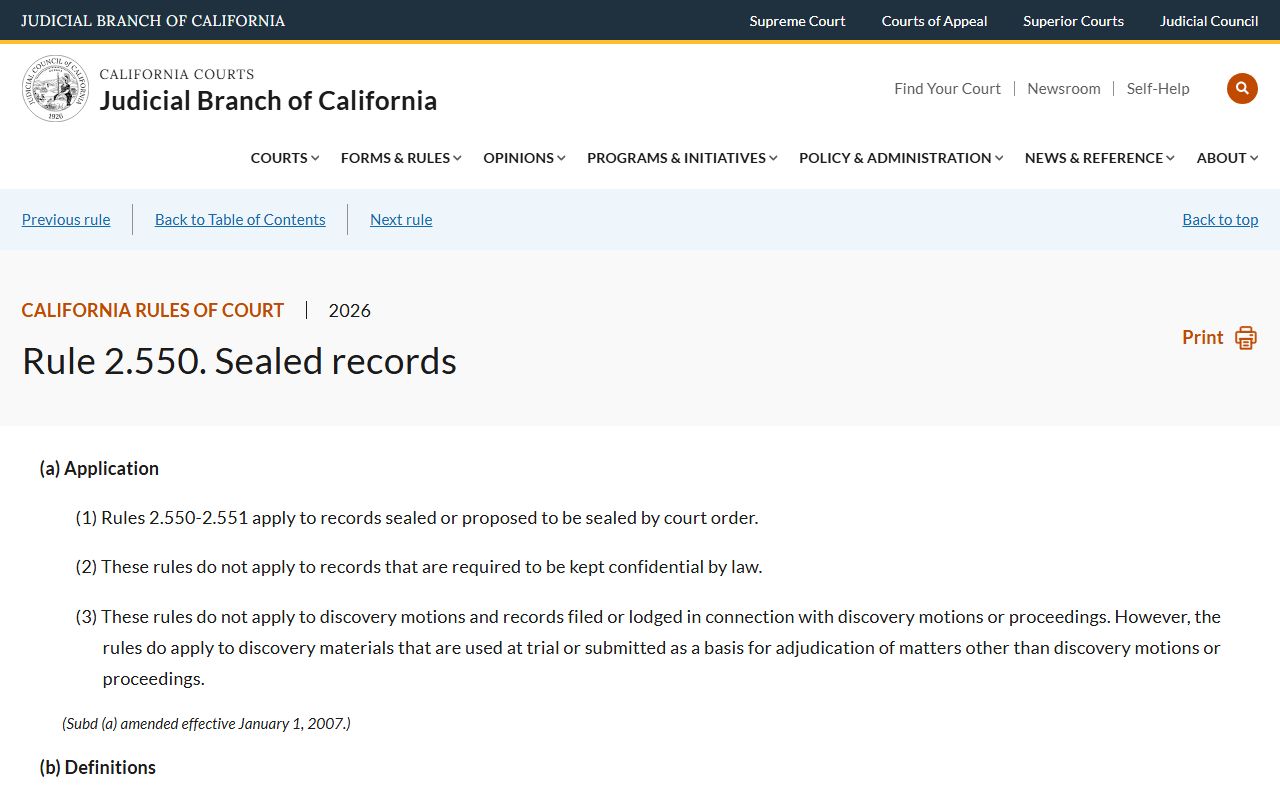The image size is (1280, 800).
Task: Click paragraph (3) about discovery motions
Action: (648, 648)
